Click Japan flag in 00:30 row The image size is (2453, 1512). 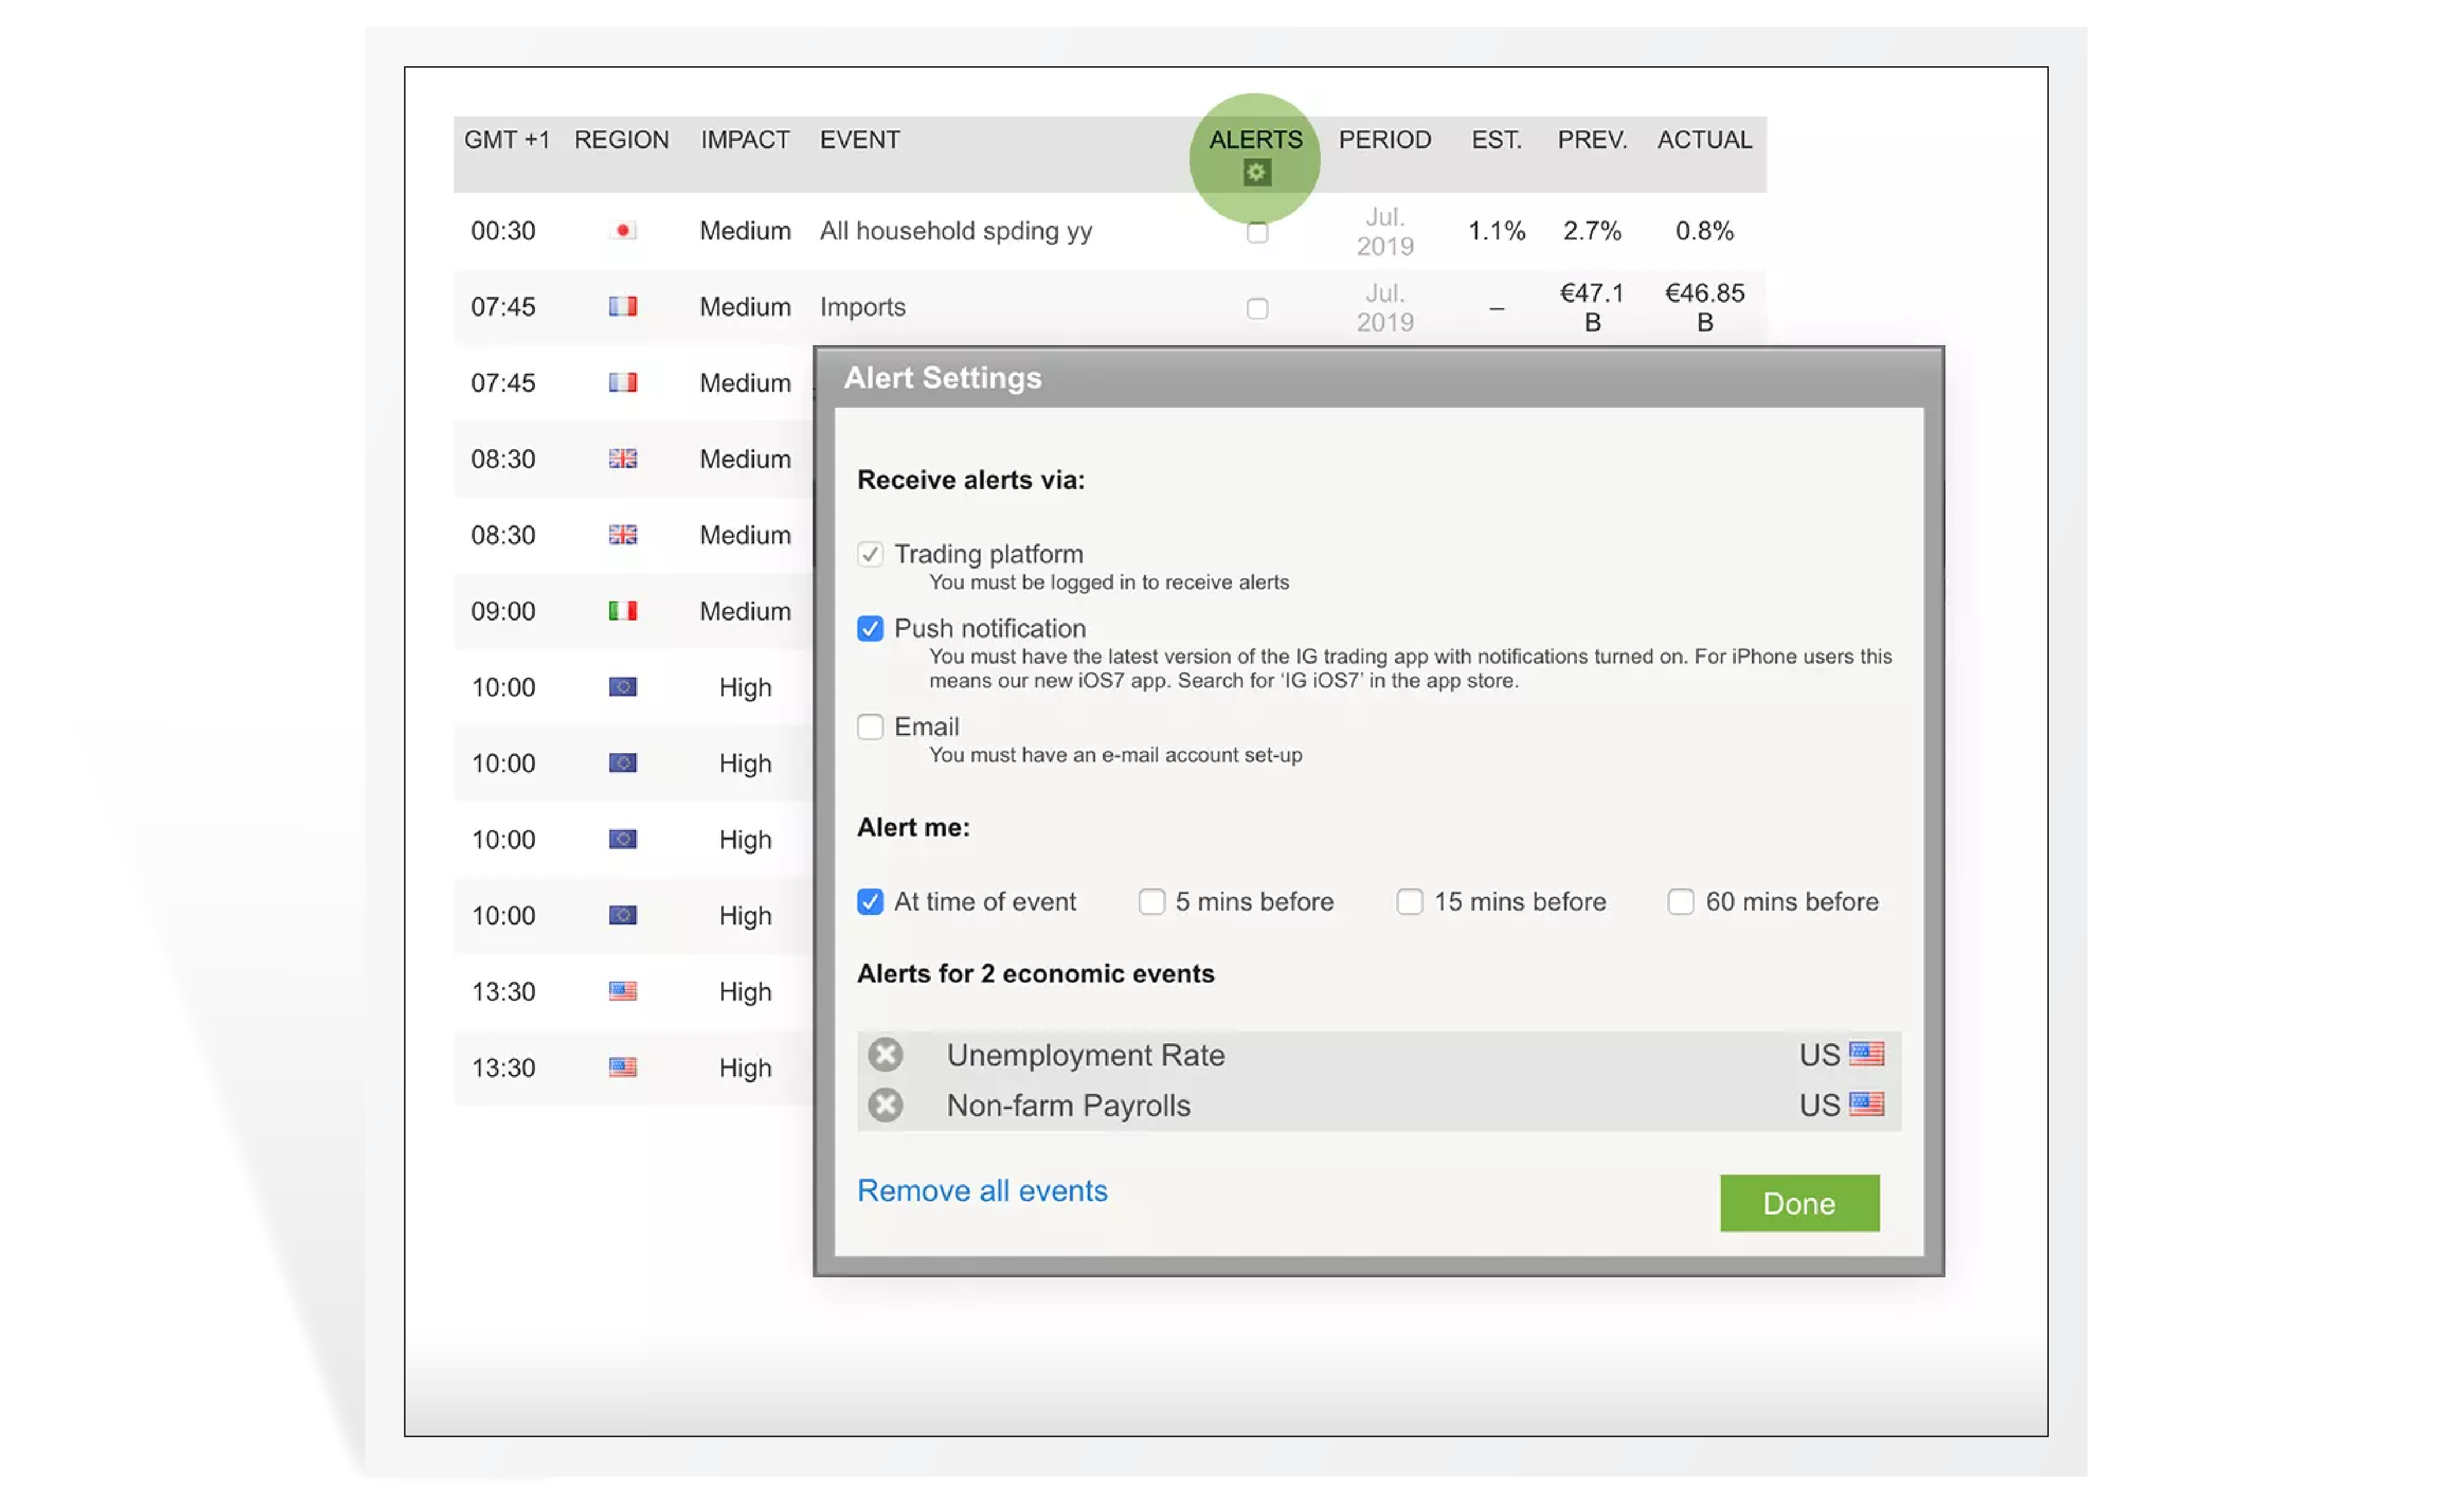(622, 231)
